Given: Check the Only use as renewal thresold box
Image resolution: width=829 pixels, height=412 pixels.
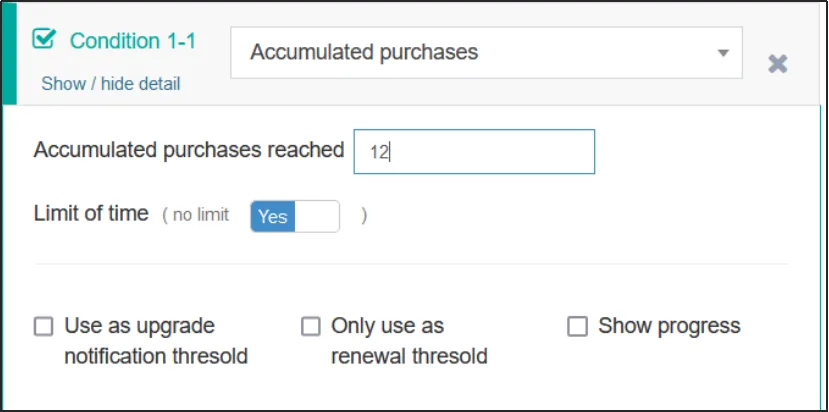Looking at the screenshot, I should tap(311, 327).
